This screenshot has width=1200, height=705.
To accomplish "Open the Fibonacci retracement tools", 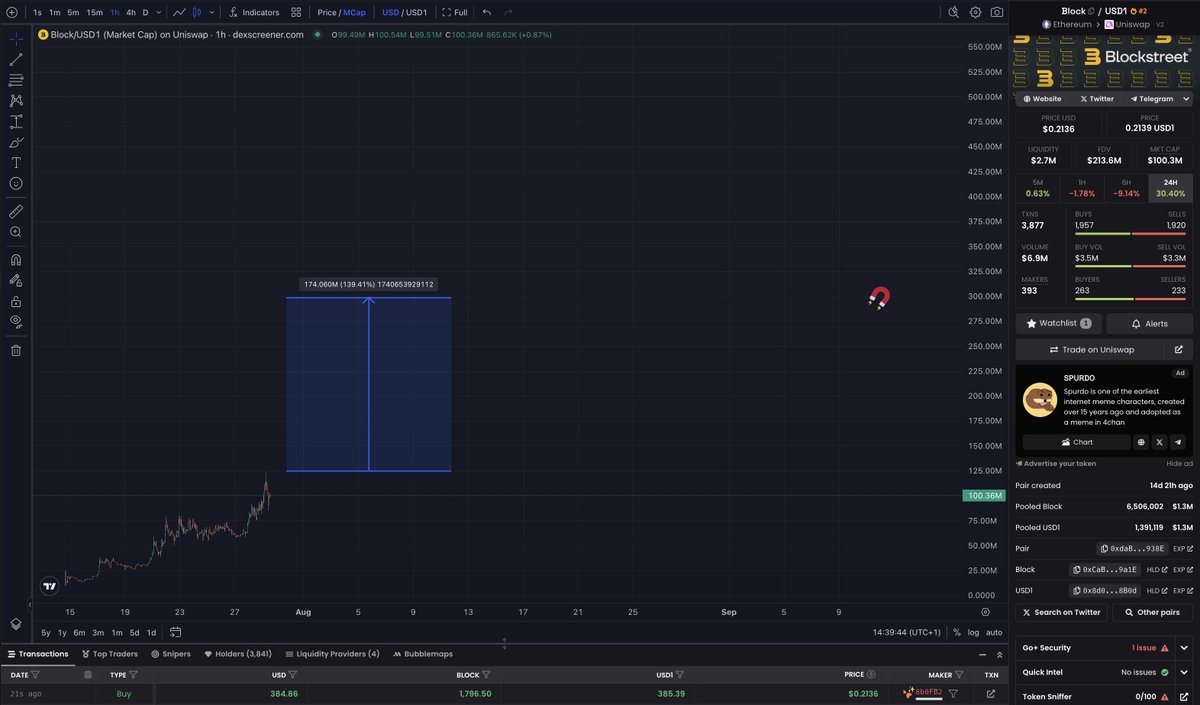I will [16, 80].
